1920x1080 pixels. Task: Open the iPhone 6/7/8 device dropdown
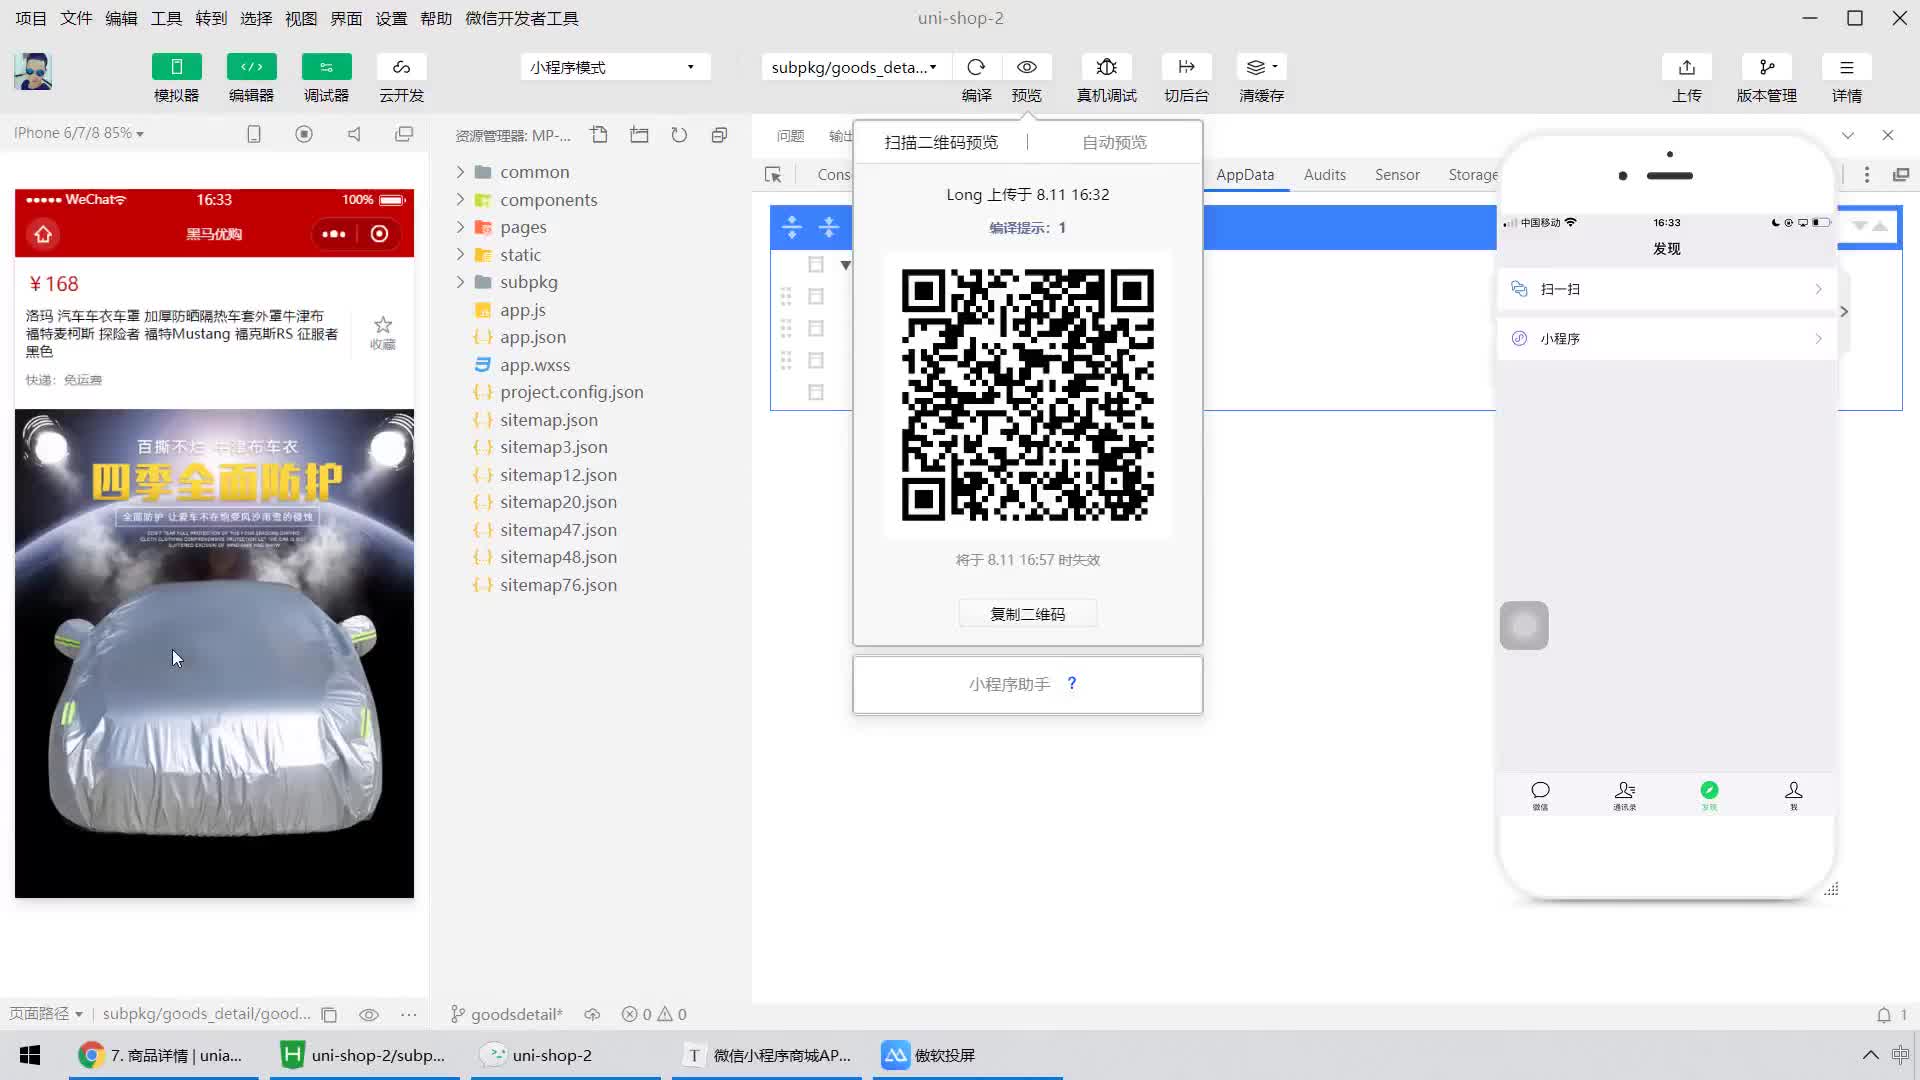point(79,133)
